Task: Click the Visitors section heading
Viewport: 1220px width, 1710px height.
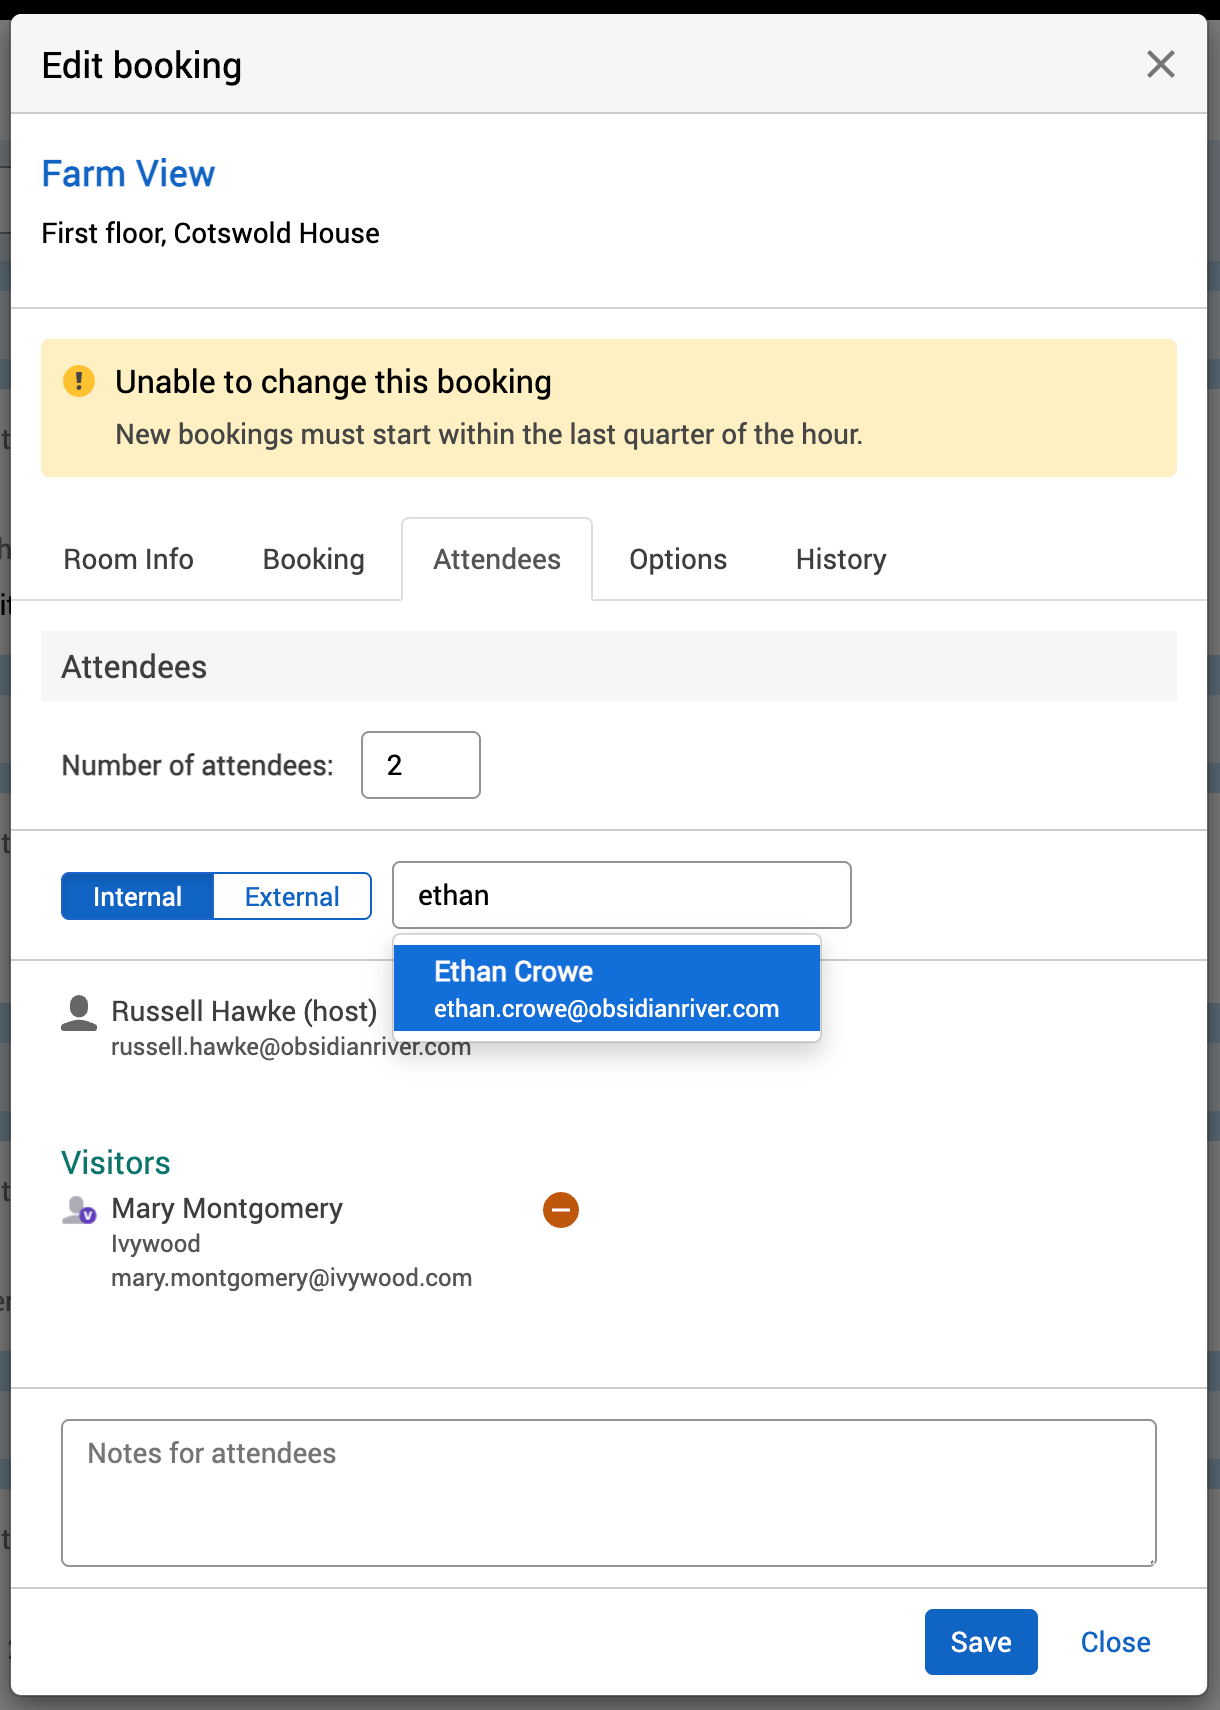Action: click(116, 1163)
